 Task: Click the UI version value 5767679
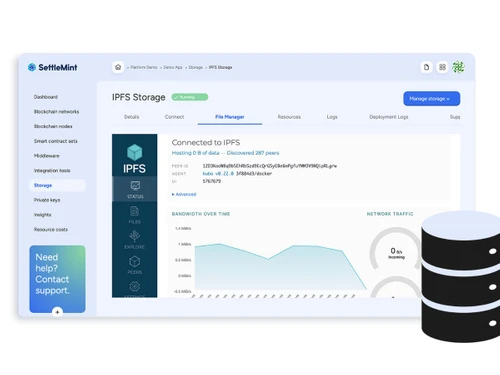(x=212, y=181)
